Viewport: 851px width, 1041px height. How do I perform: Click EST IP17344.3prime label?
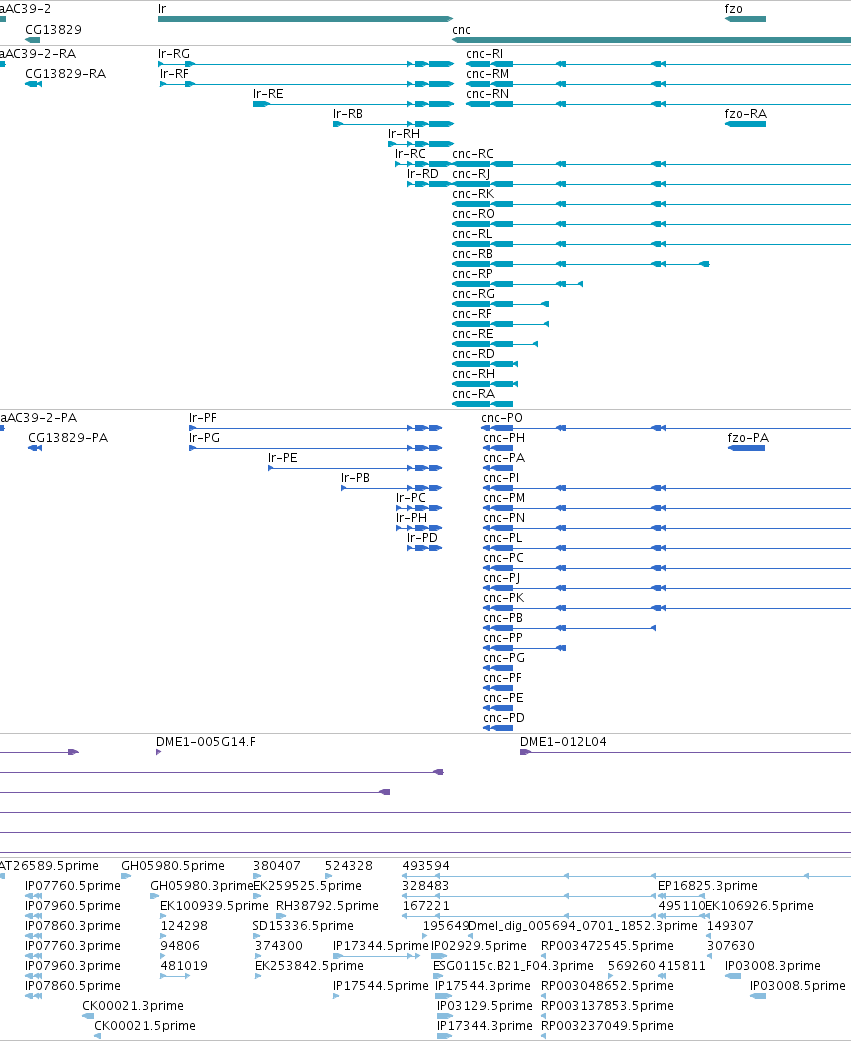(485, 1026)
